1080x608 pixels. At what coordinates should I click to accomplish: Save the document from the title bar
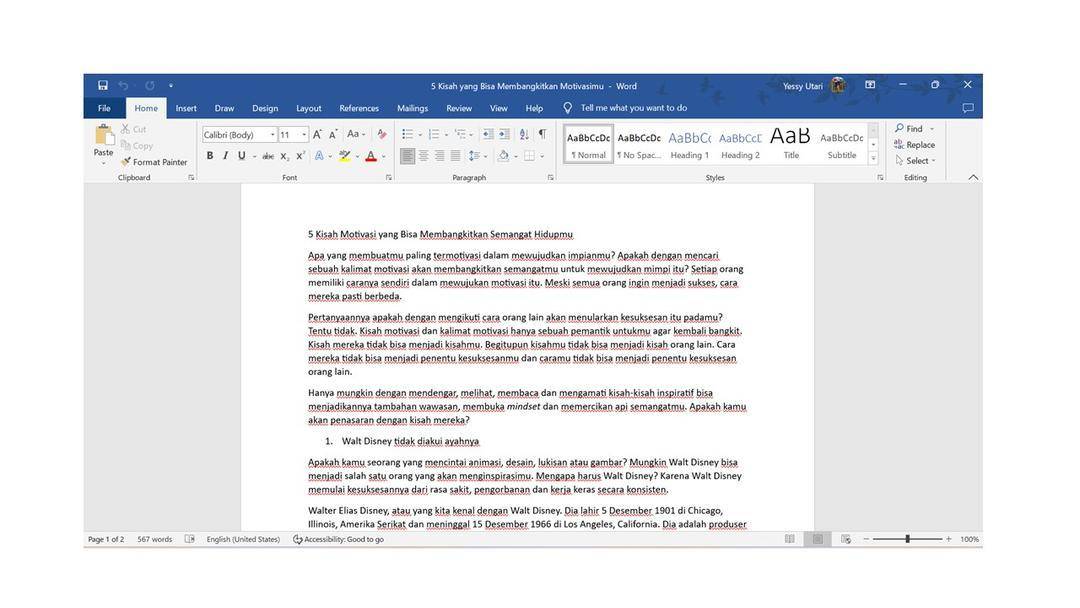(103, 85)
